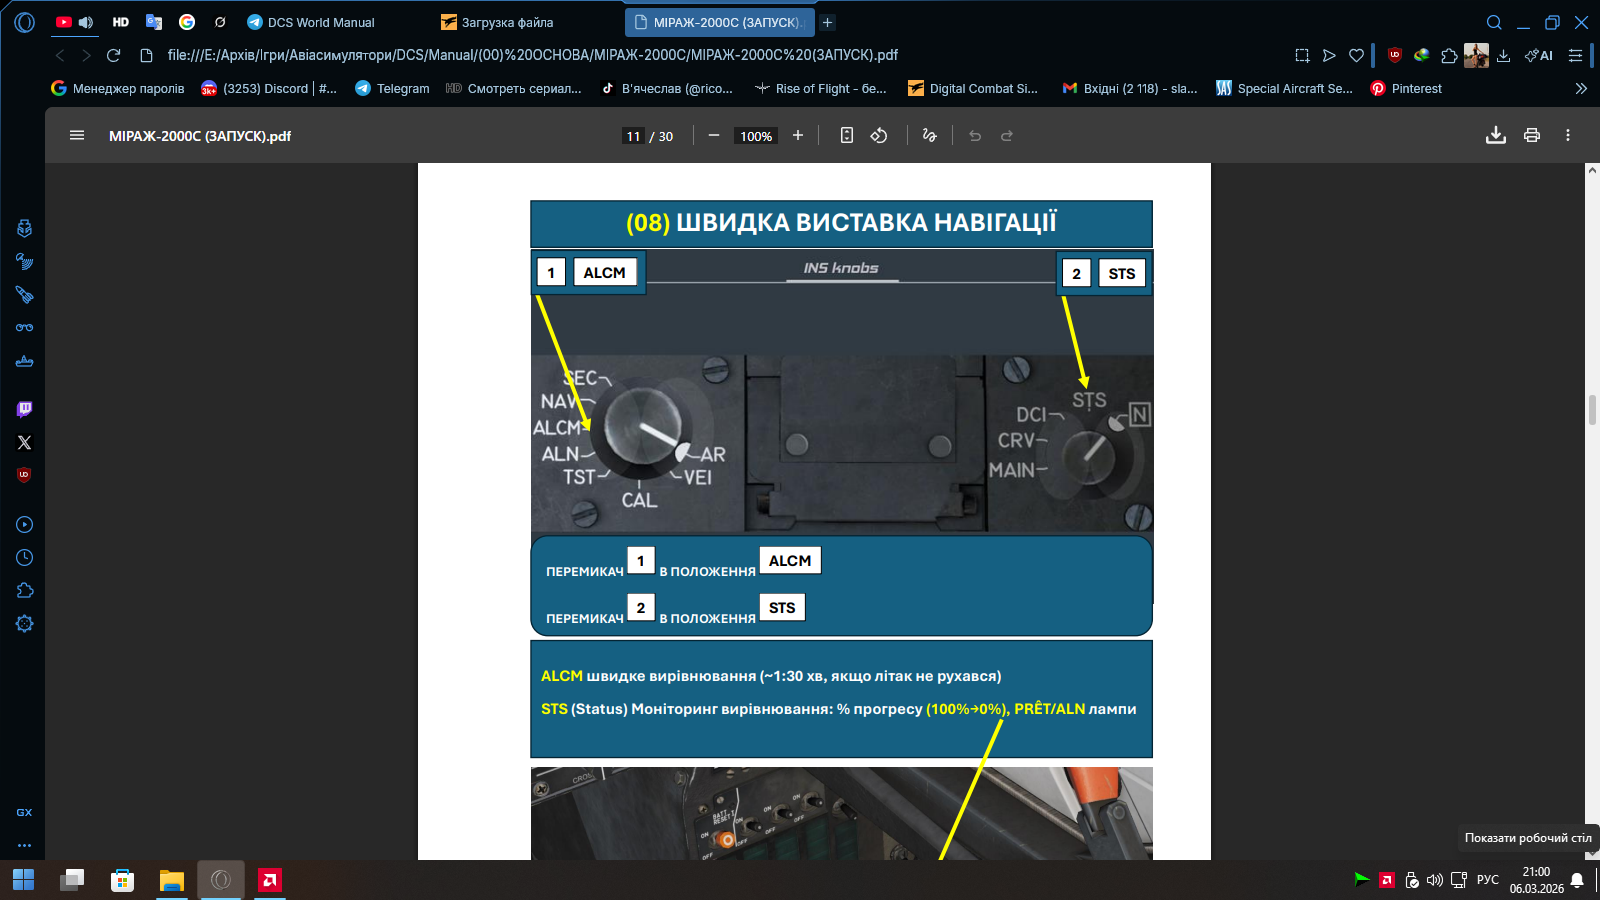Open Twitch in the sidebar
Viewport: 1600px width, 900px height.
tap(25, 409)
